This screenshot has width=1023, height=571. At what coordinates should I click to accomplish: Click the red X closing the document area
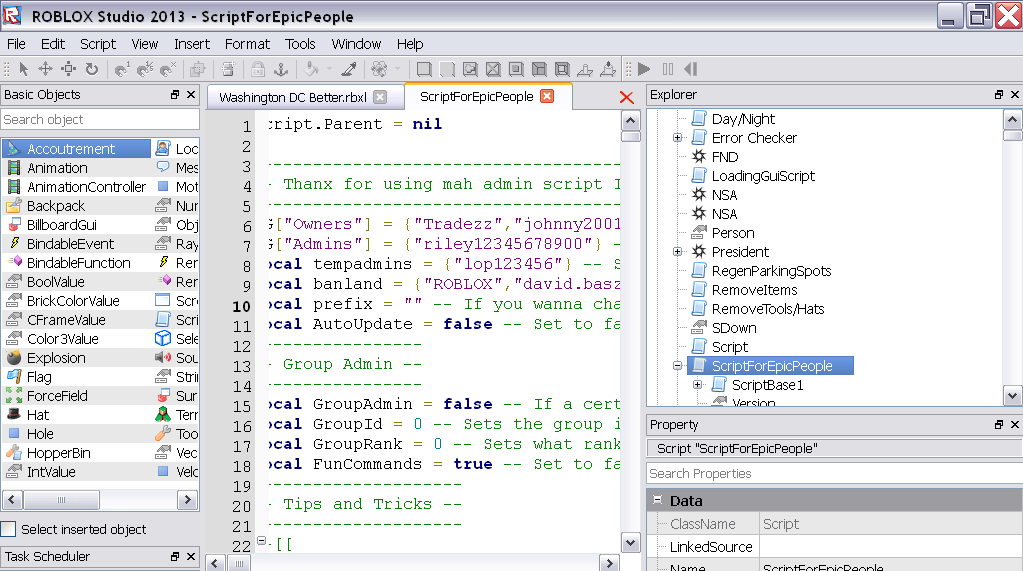pos(626,97)
